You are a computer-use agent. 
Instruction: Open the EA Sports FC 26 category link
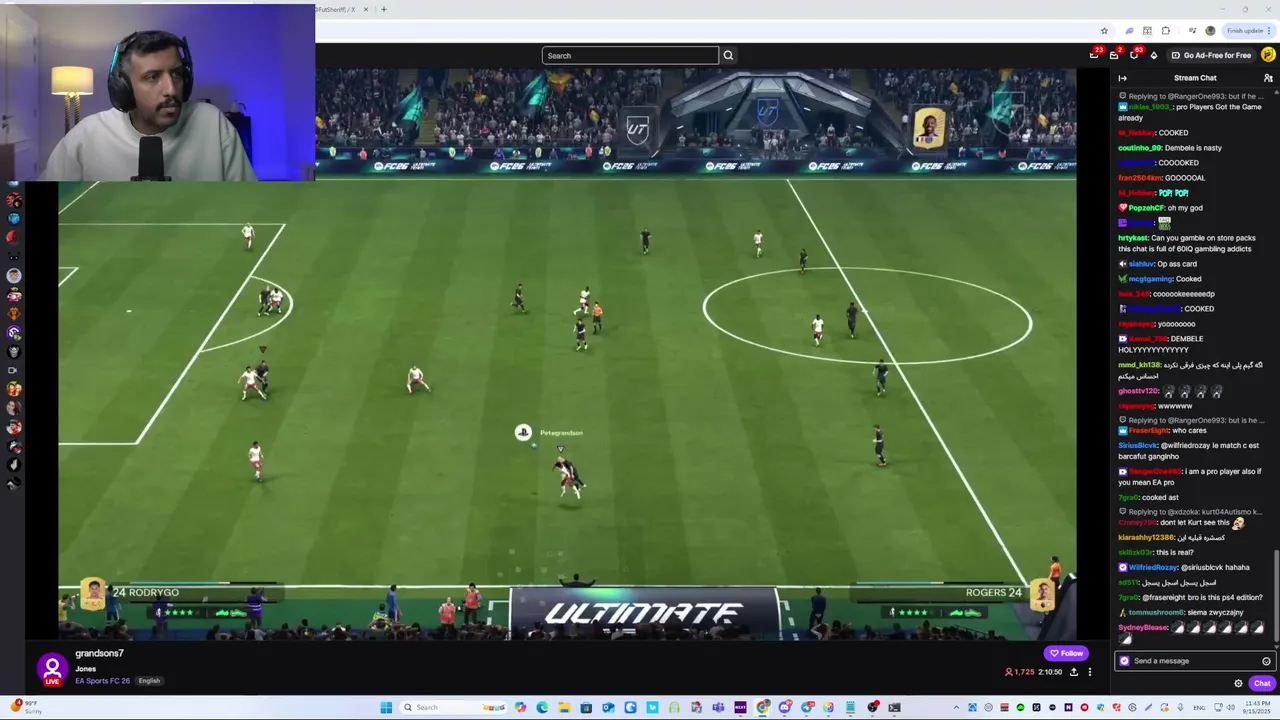pyautogui.click(x=102, y=681)
